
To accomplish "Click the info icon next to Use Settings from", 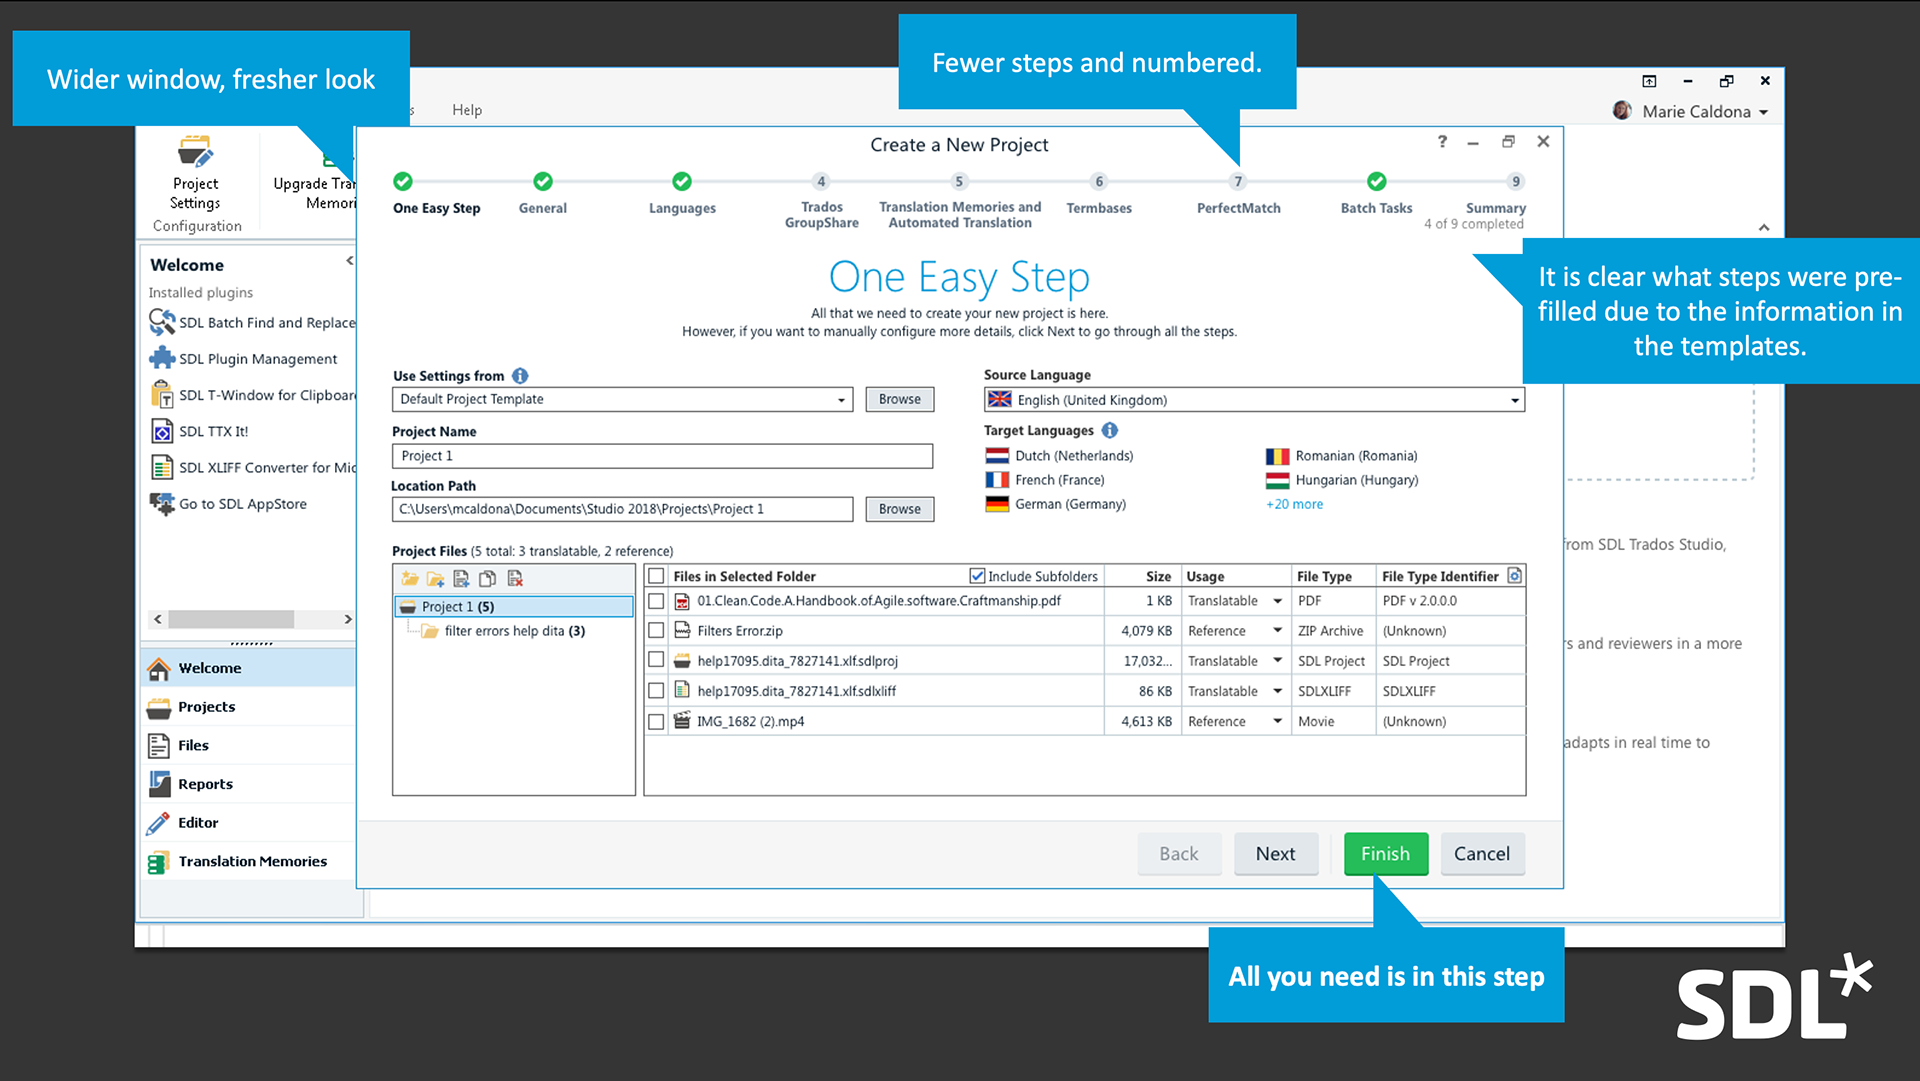I will 520,376.
